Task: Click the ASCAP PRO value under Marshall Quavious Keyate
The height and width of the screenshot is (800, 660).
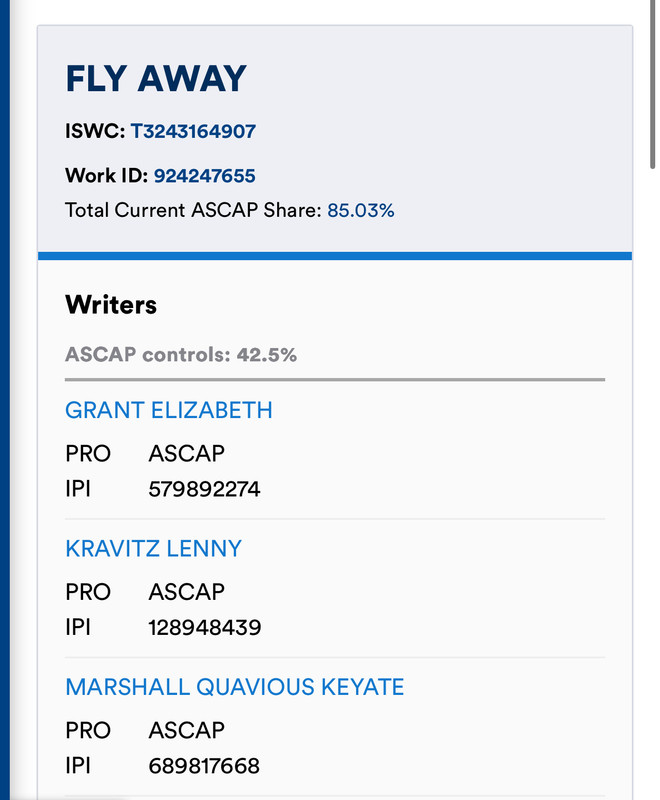Action: point(187,731)
